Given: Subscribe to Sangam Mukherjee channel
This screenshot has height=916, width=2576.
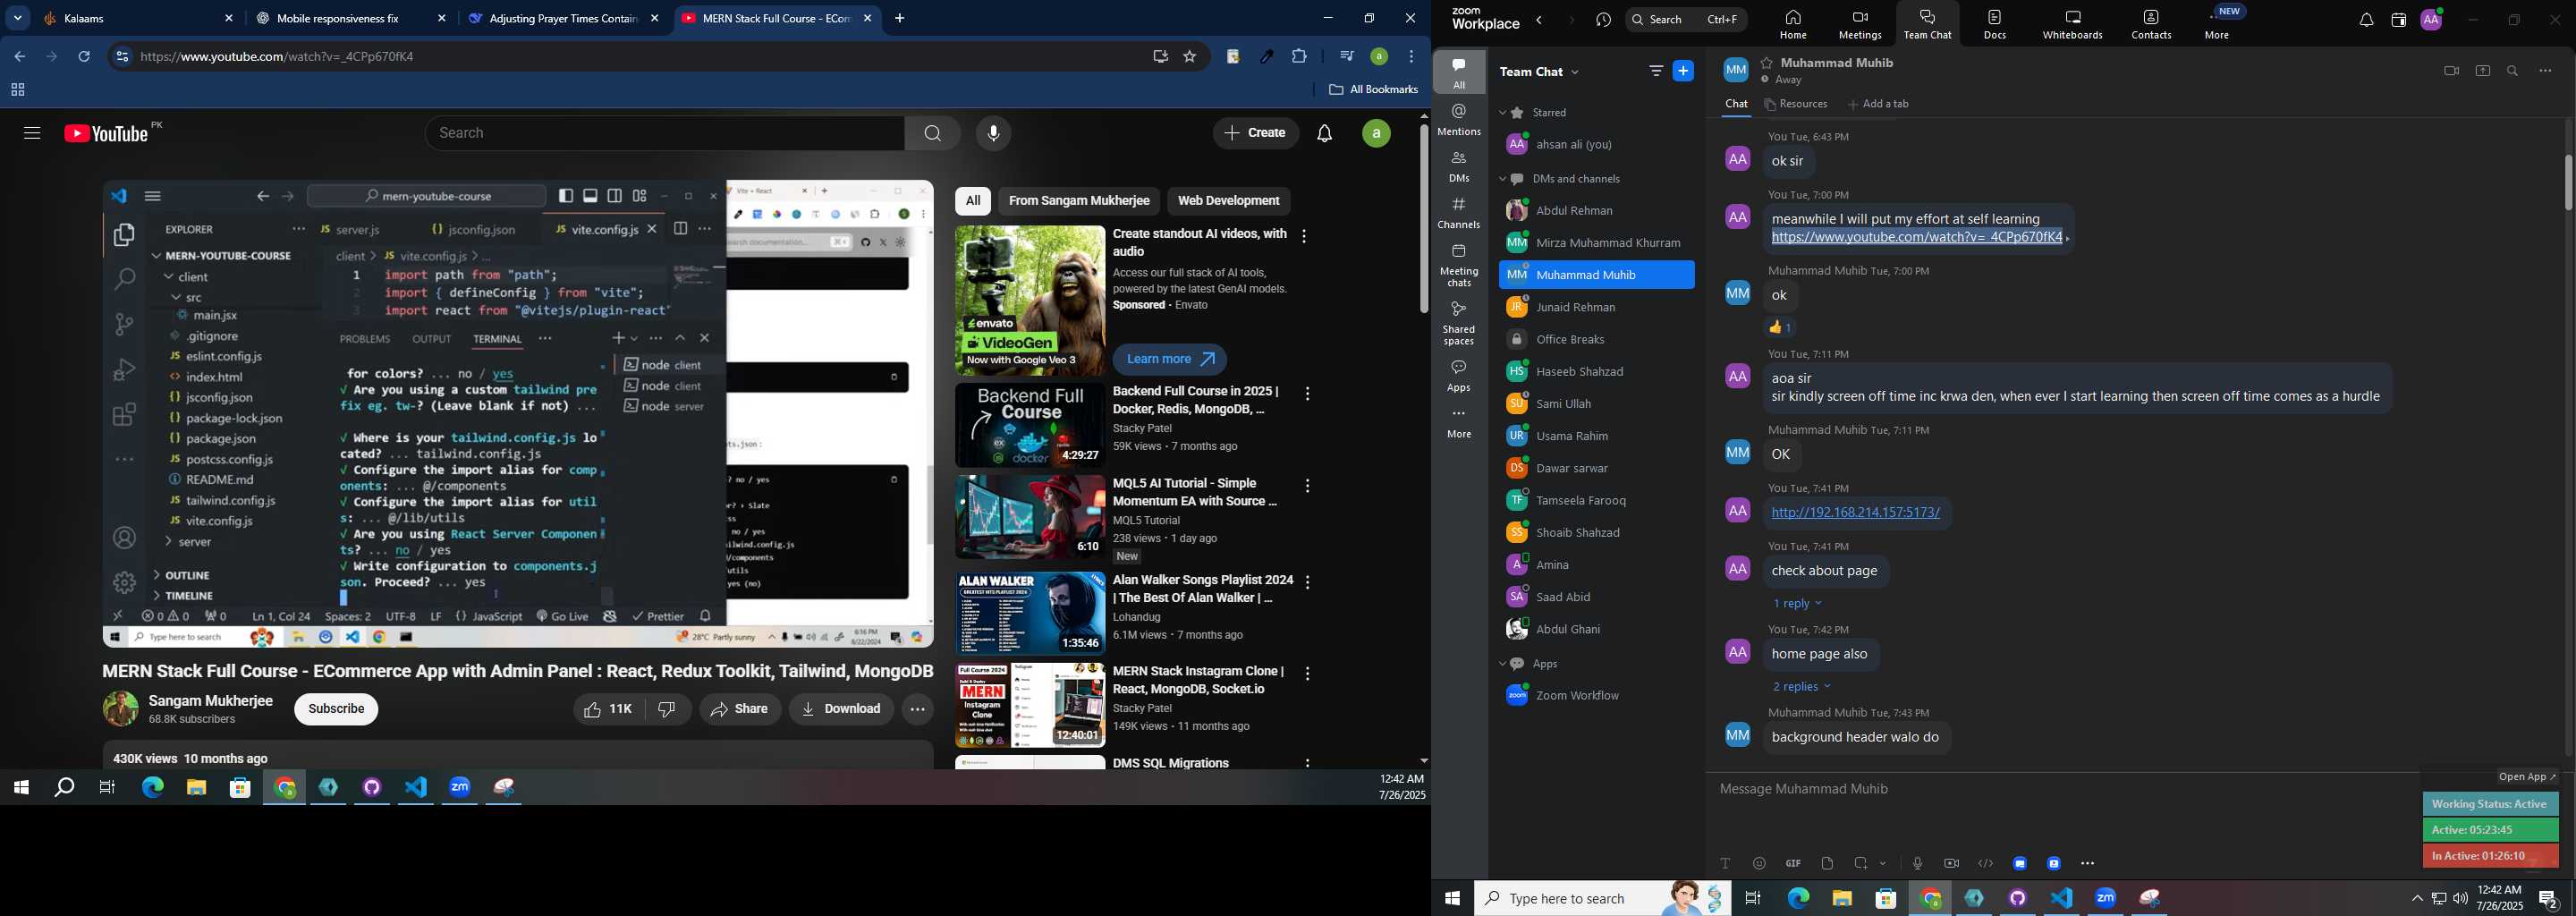Looking at the screenshot, I should [336, 709].
